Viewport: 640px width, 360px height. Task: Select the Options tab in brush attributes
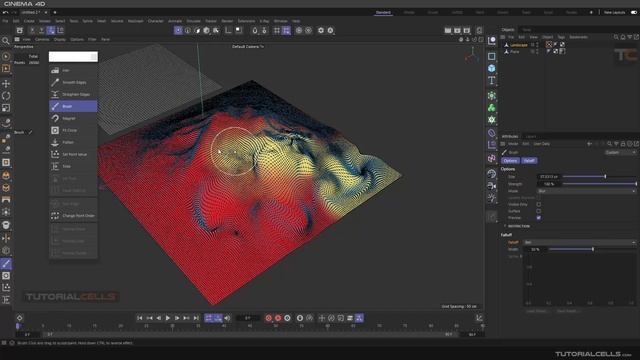[x=510, y=161]
